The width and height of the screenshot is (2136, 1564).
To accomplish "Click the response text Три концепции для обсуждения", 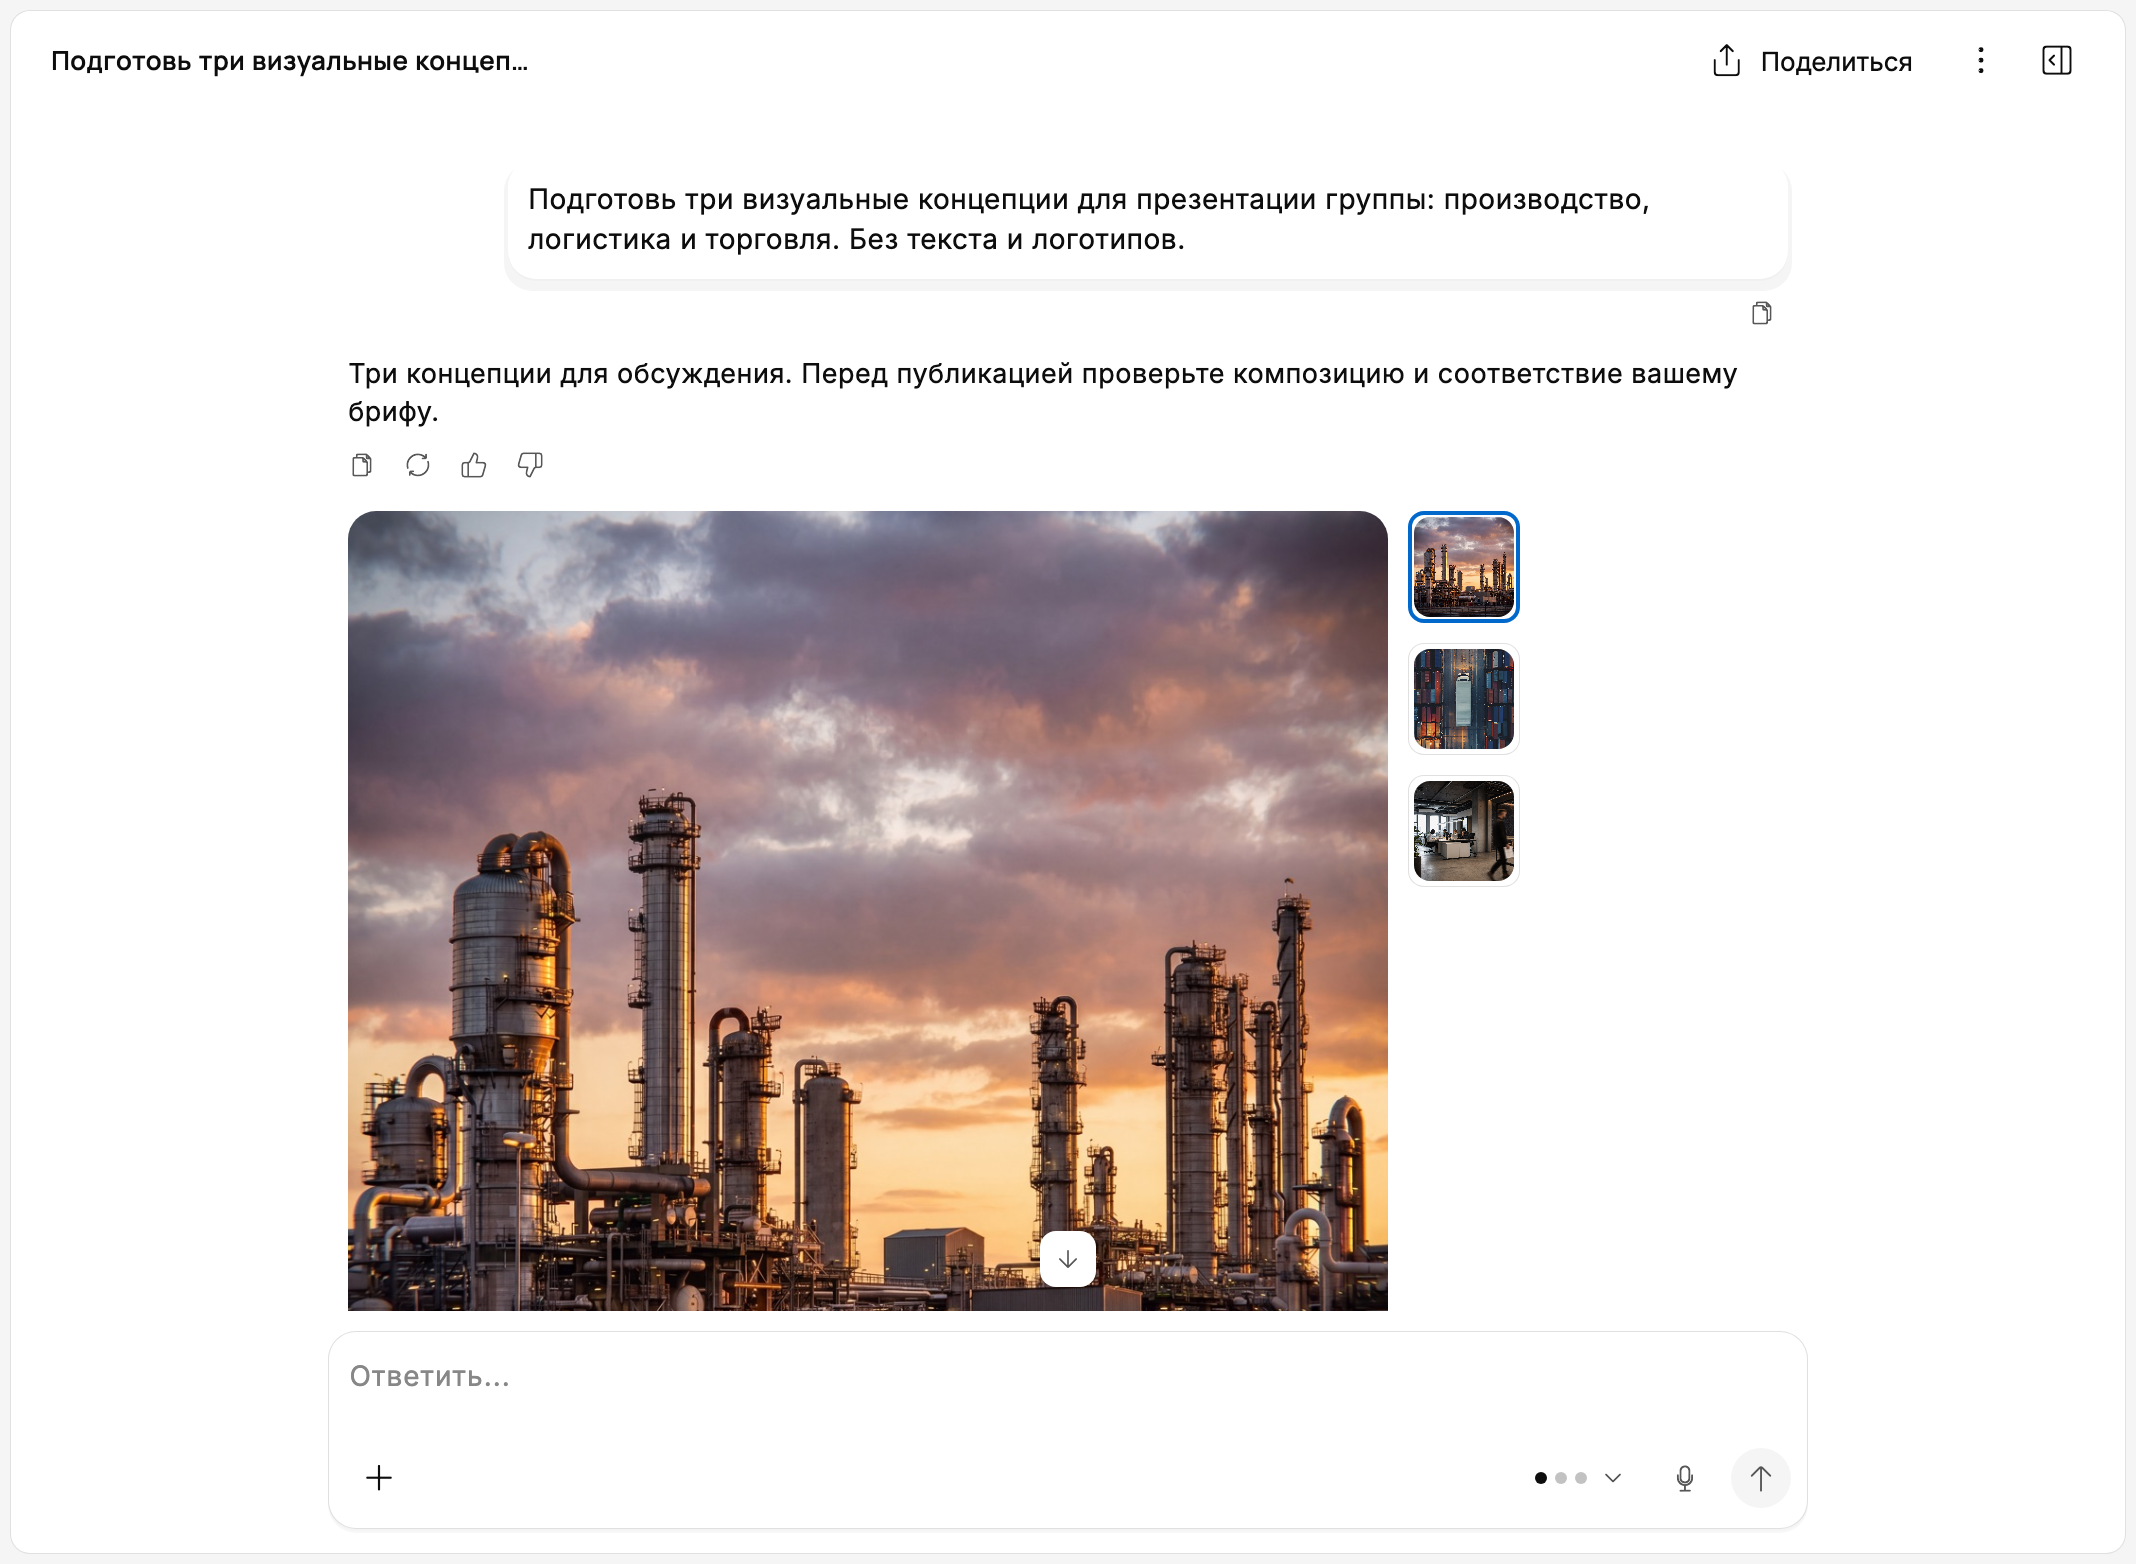I will coord(569,374).
